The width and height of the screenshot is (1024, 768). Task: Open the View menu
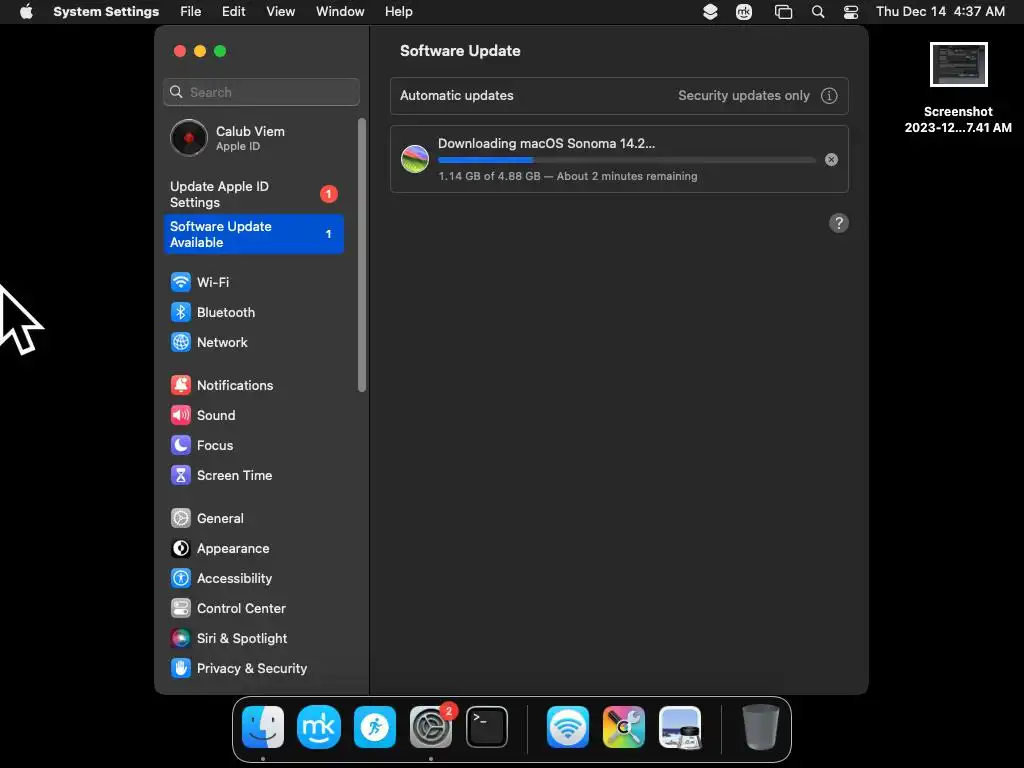click(x=280, y=12)
